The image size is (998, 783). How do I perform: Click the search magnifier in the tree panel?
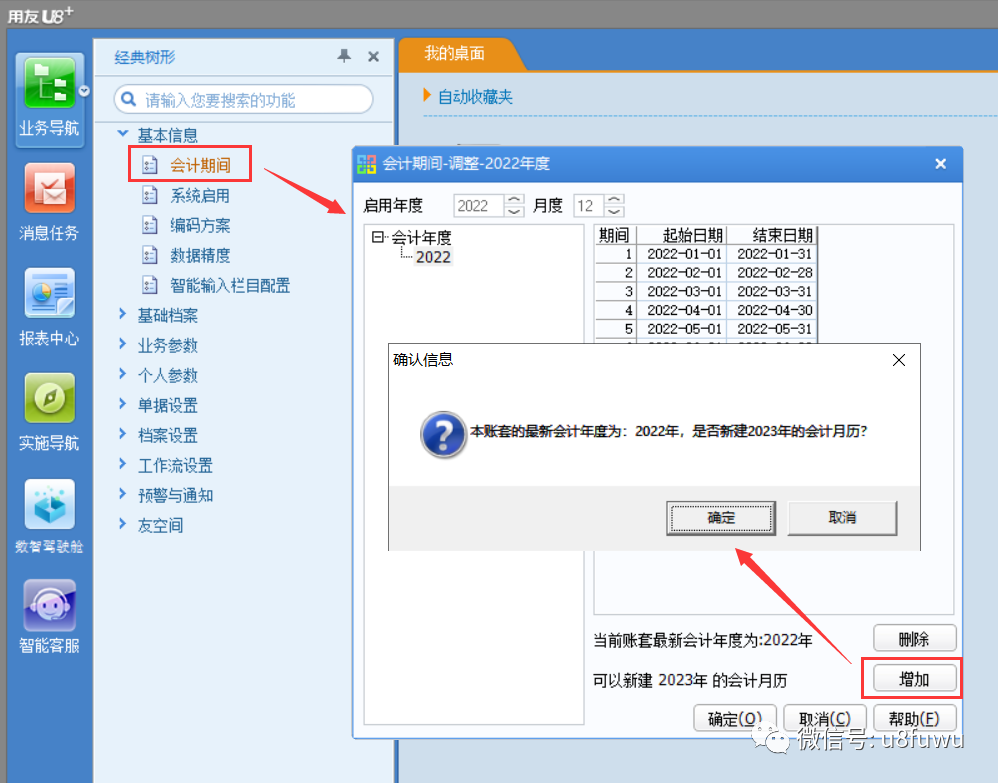(126, 101)
